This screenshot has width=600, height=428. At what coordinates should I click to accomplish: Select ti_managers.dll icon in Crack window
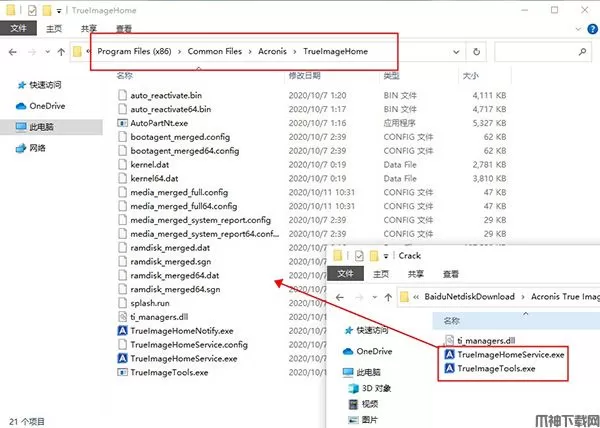point(450,340)
